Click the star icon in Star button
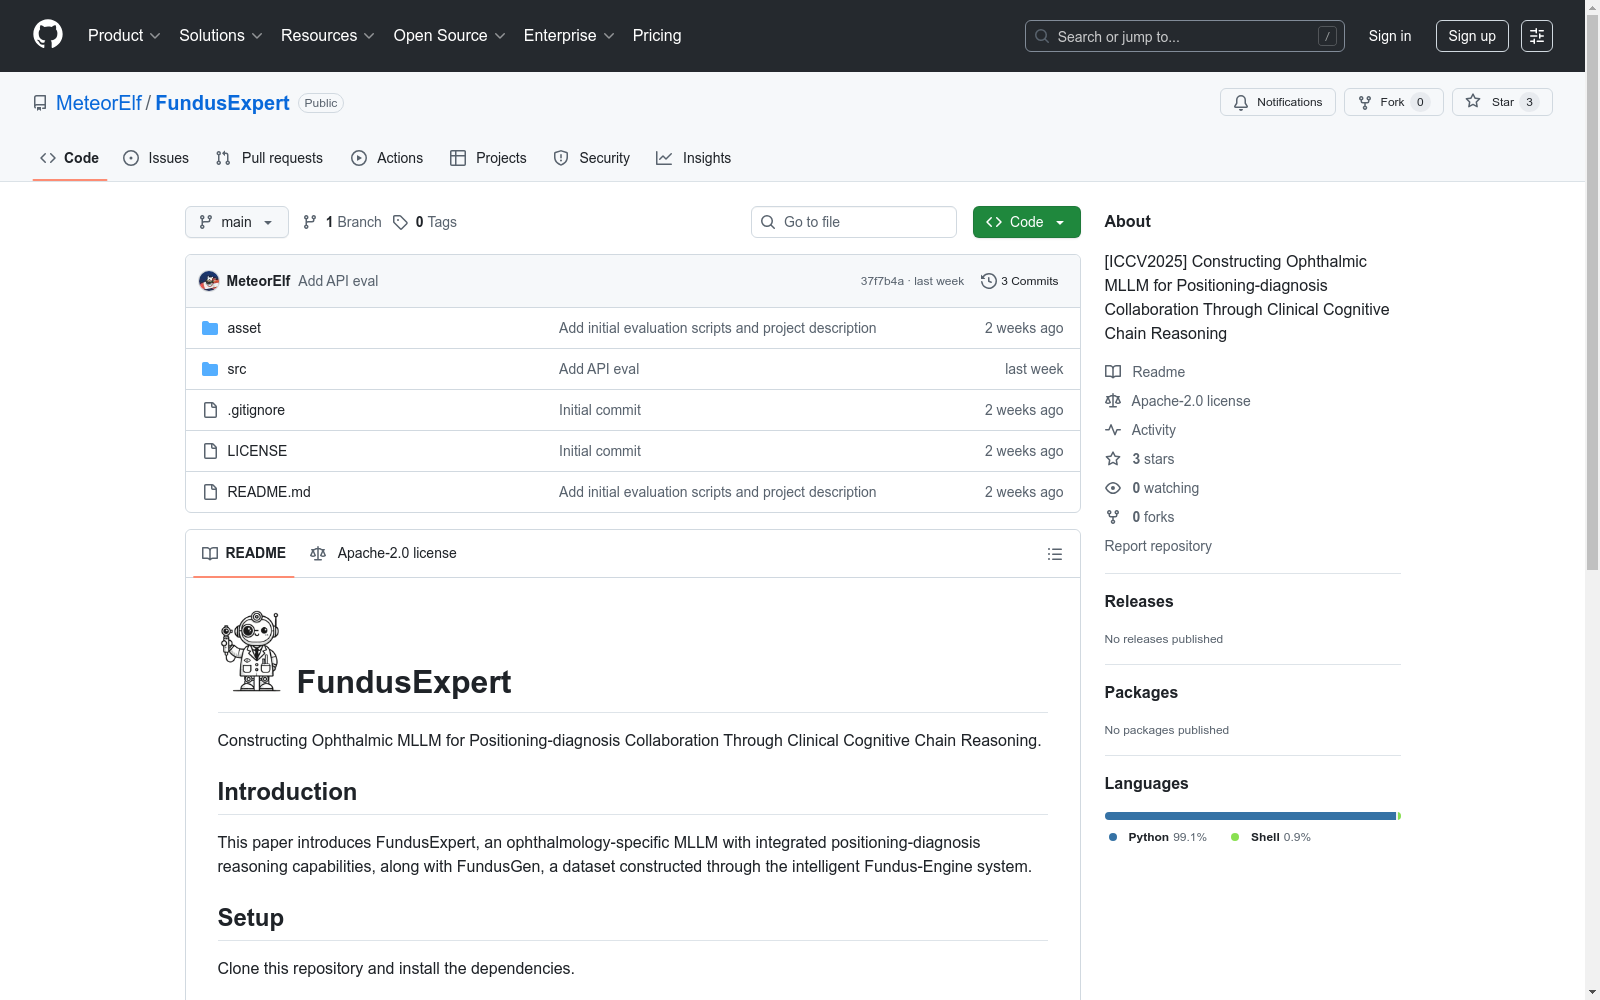This screenshot has width=1600, height=1000. coord(1473,102)
